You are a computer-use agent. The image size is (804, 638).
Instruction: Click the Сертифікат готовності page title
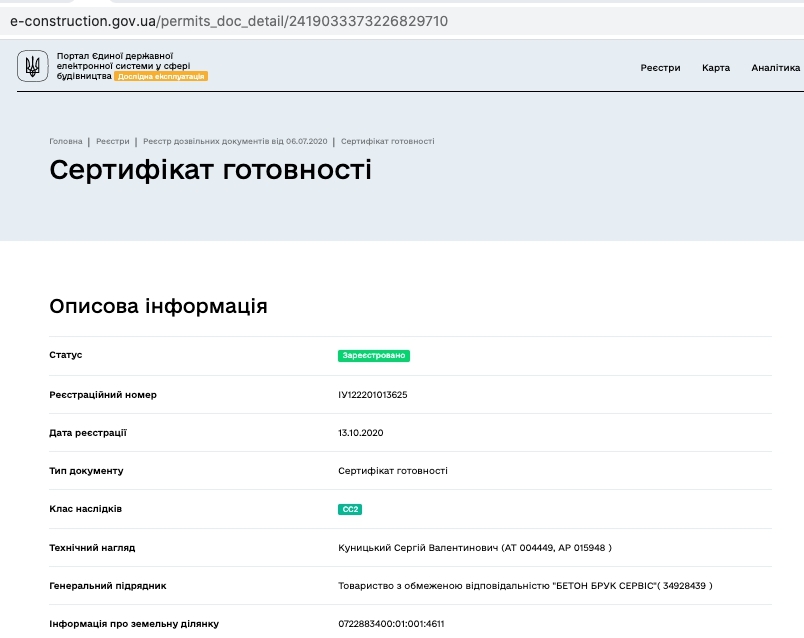(x=210, y=170)
